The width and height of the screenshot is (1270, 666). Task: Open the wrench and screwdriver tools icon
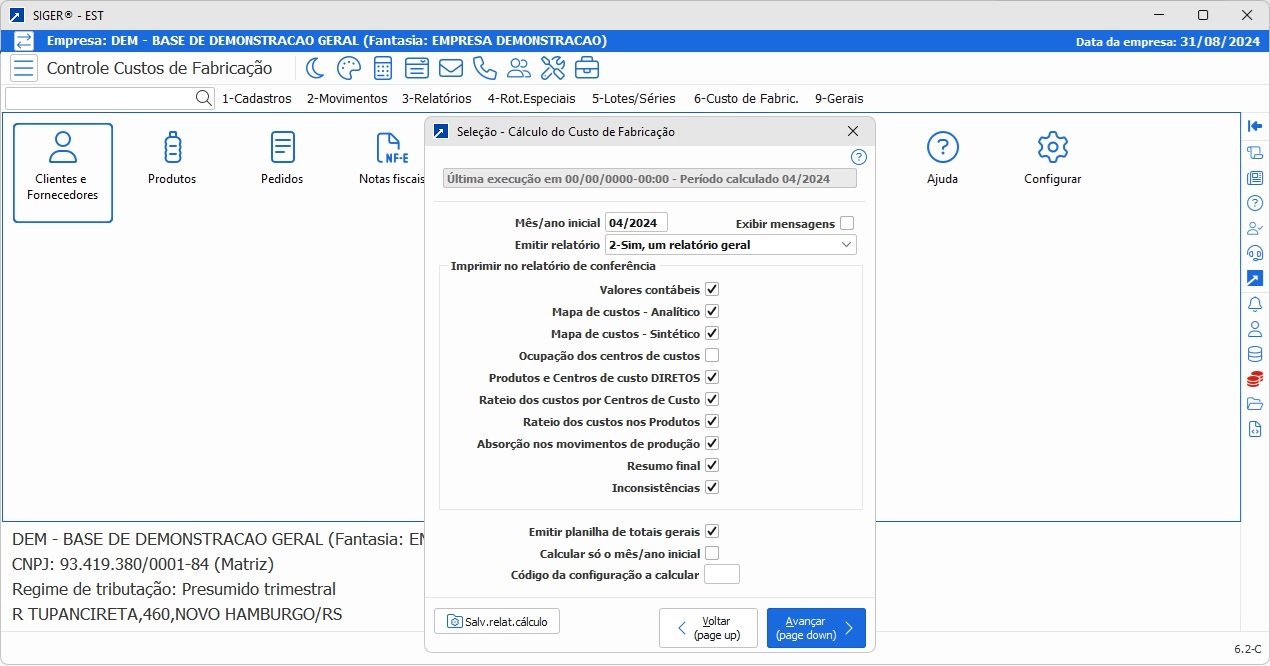553,68
